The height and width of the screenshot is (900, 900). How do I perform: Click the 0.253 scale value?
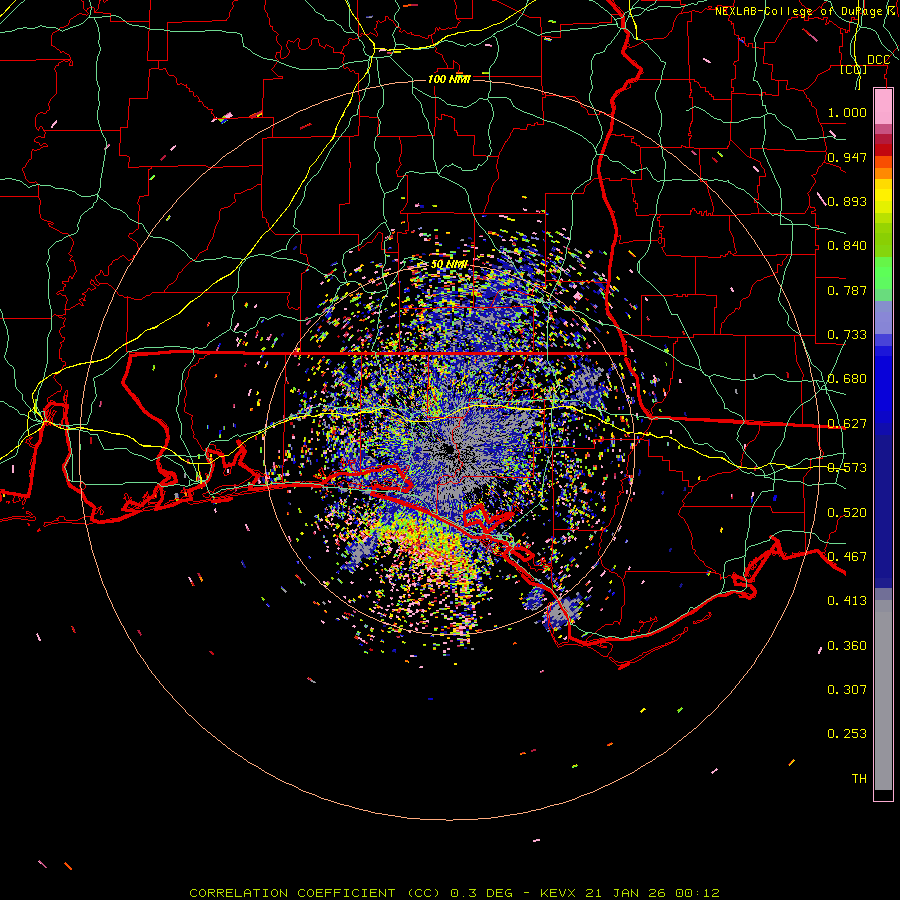847,734
